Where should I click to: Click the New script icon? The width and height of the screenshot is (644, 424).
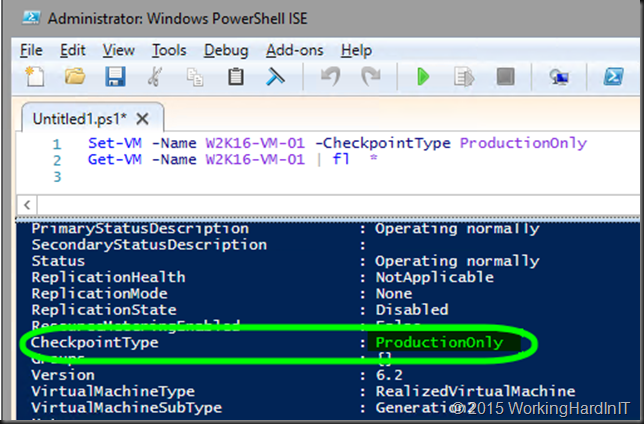tap(35, 76)
